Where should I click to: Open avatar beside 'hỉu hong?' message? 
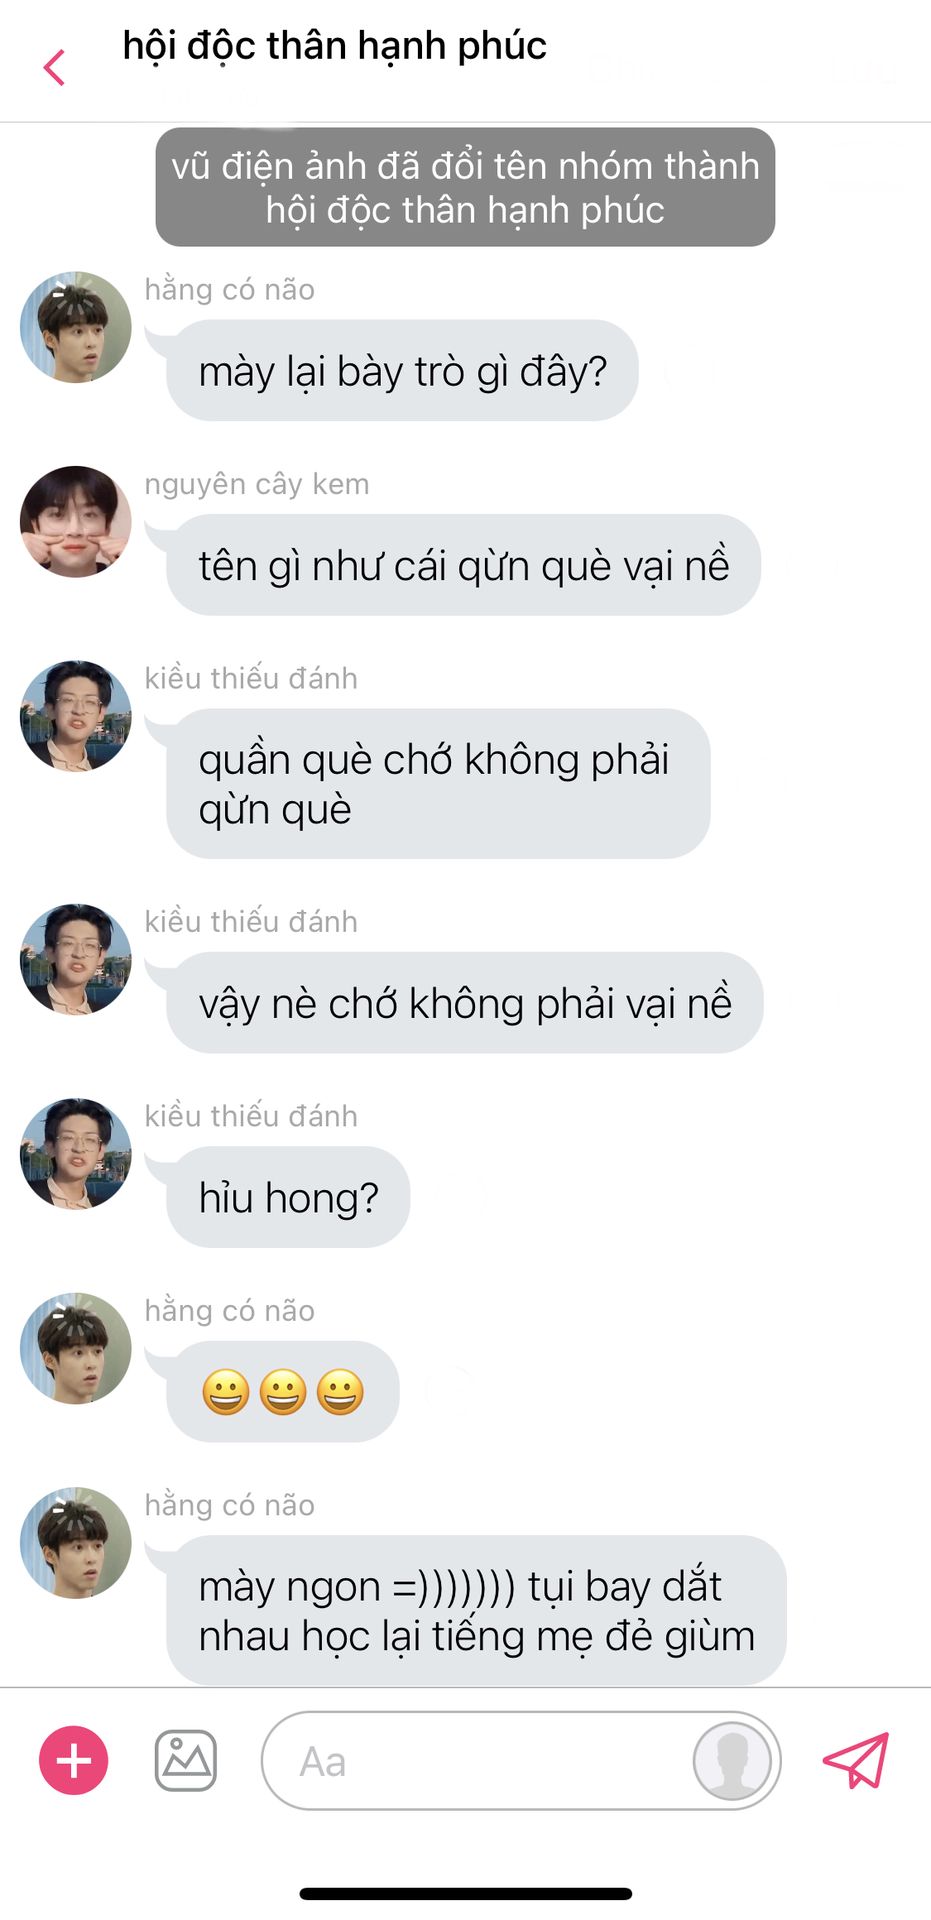pyautogui.click(x=76, y=1154)
